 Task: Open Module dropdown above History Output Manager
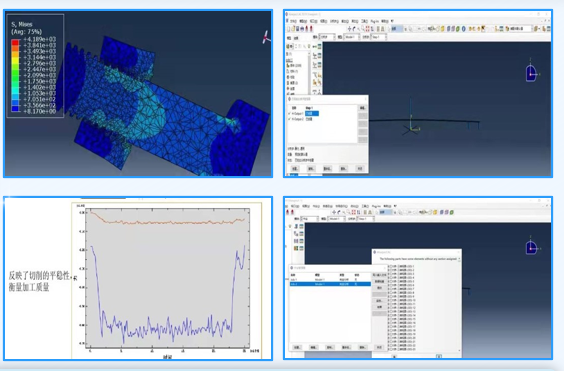[x=327, y=37]
